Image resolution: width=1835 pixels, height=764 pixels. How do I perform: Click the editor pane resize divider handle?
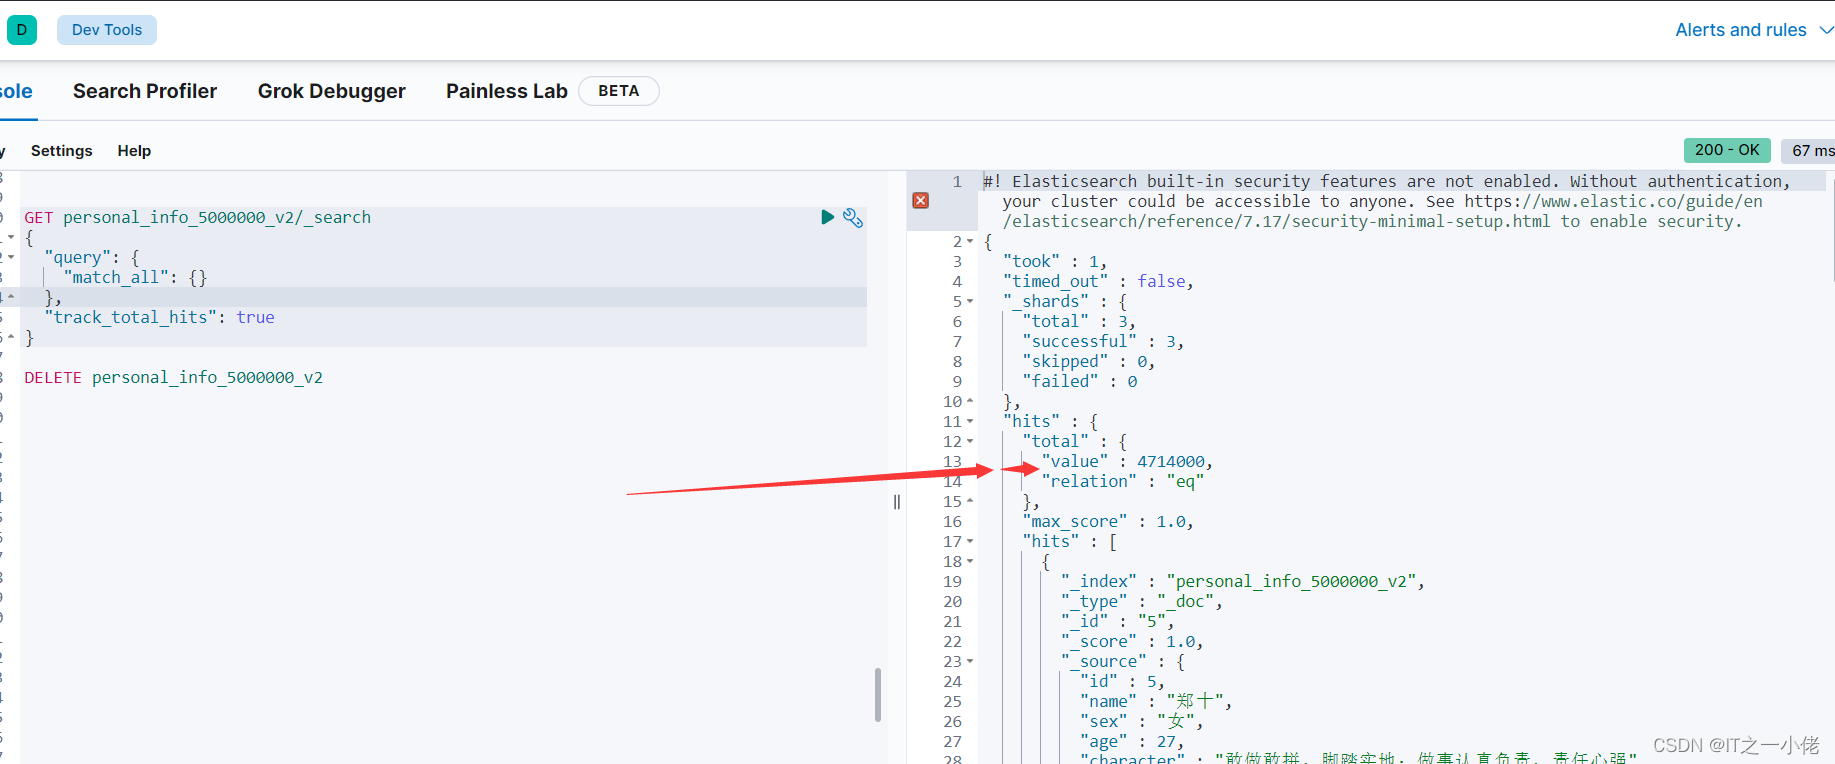tap(897, 502)
